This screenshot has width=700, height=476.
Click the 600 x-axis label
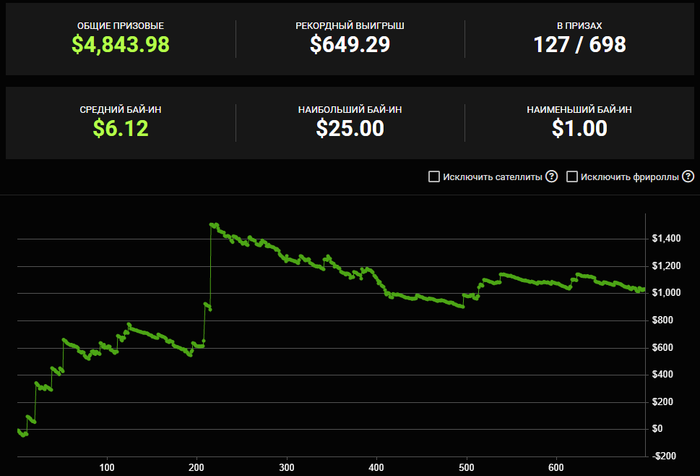coord(556,468)
